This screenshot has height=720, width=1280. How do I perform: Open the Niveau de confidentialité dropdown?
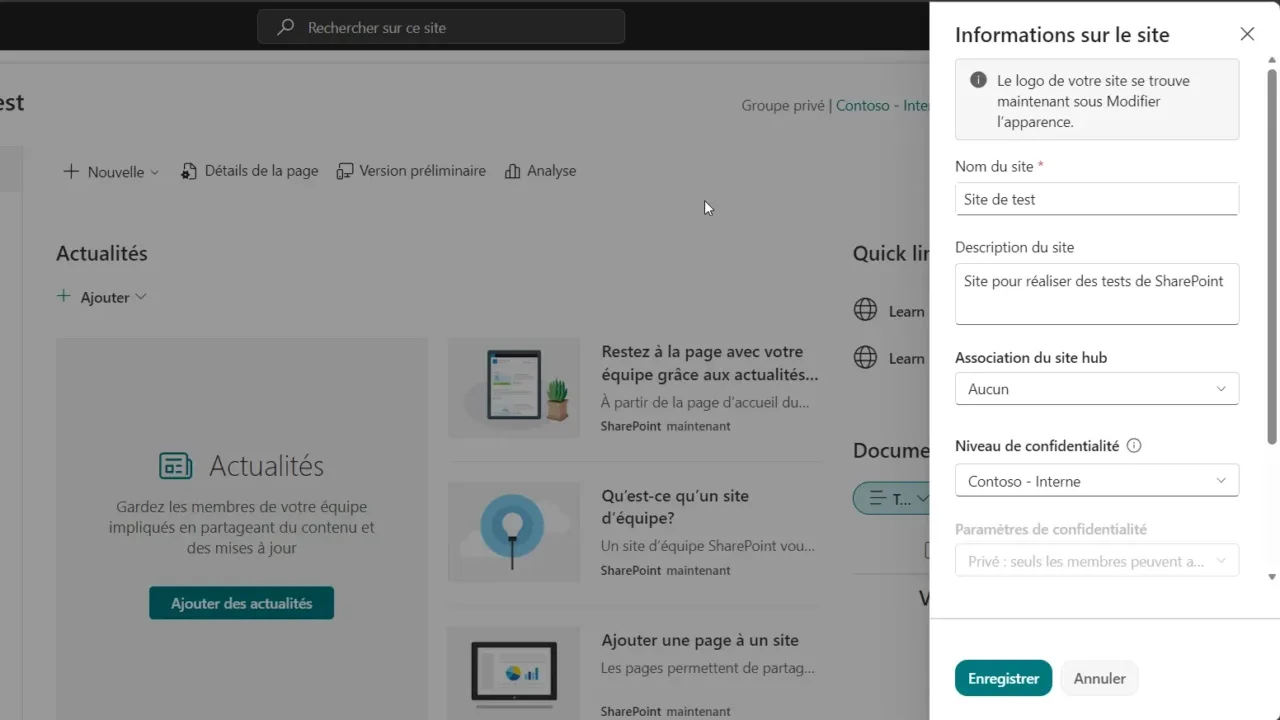coord(1097,481)
